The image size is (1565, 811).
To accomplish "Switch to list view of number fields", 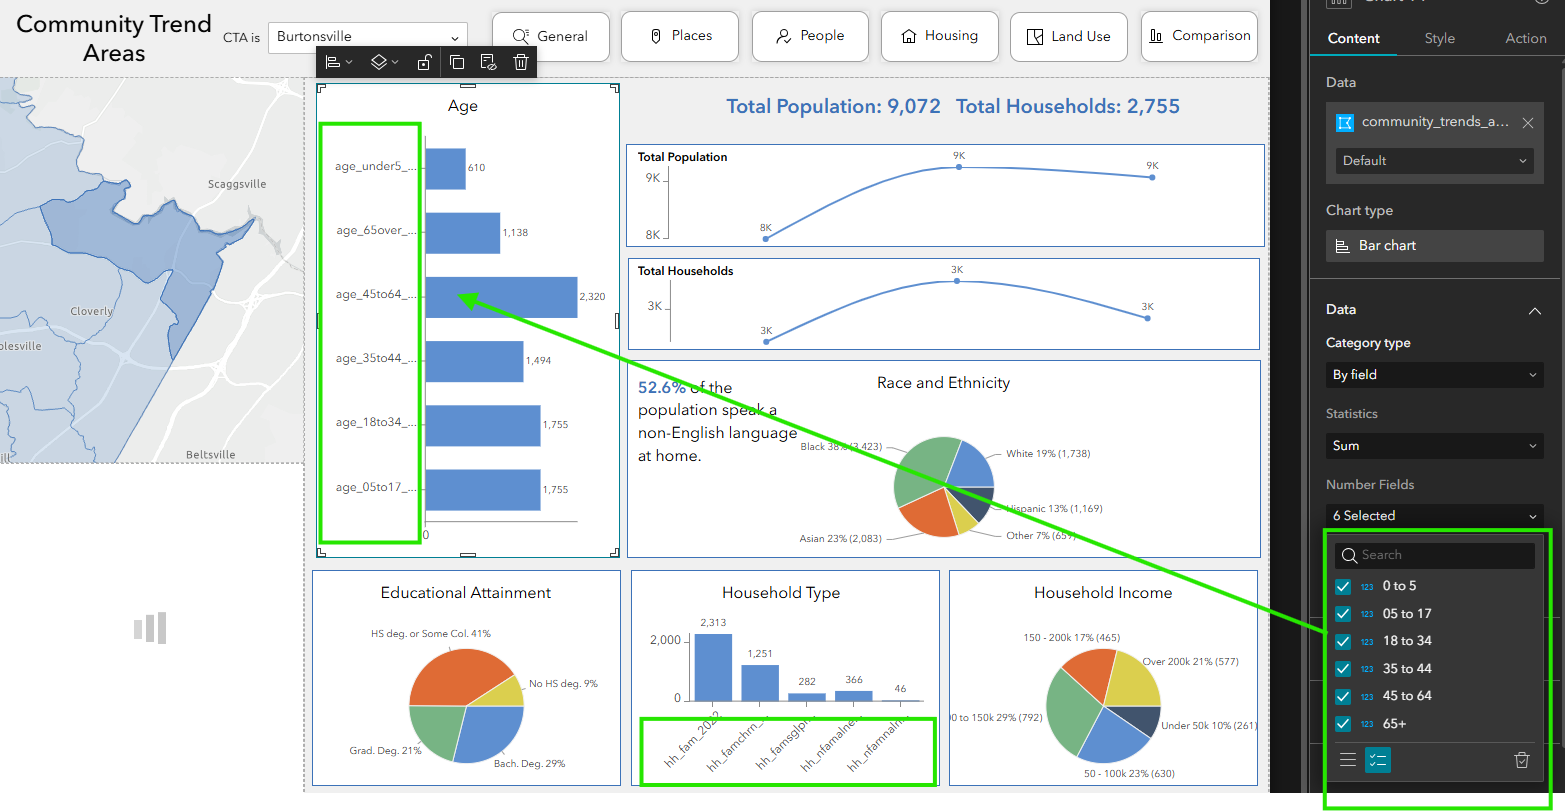I will 1348,760.
